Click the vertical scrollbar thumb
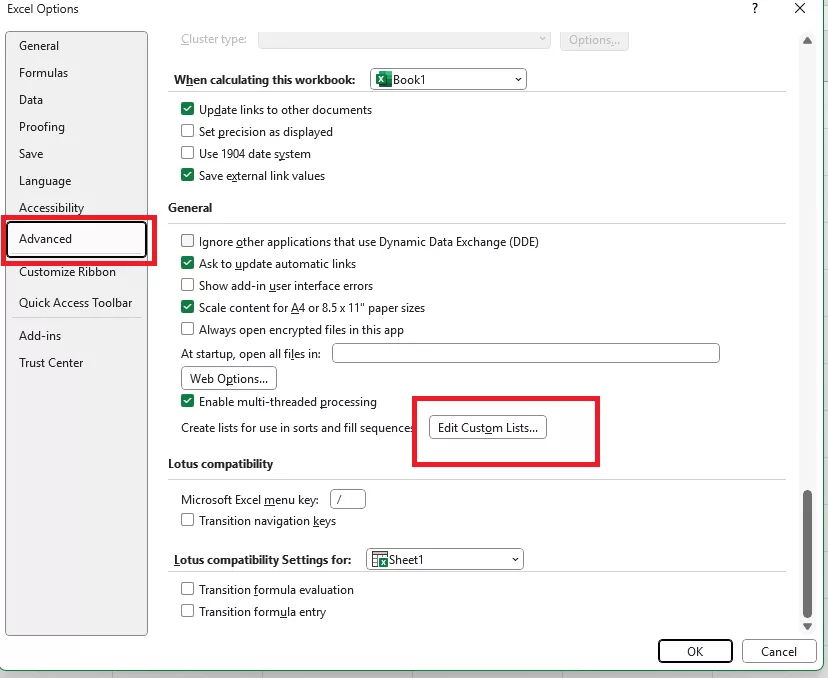The width and height of the screenshot is (828, 678). [x=807, y=554]
